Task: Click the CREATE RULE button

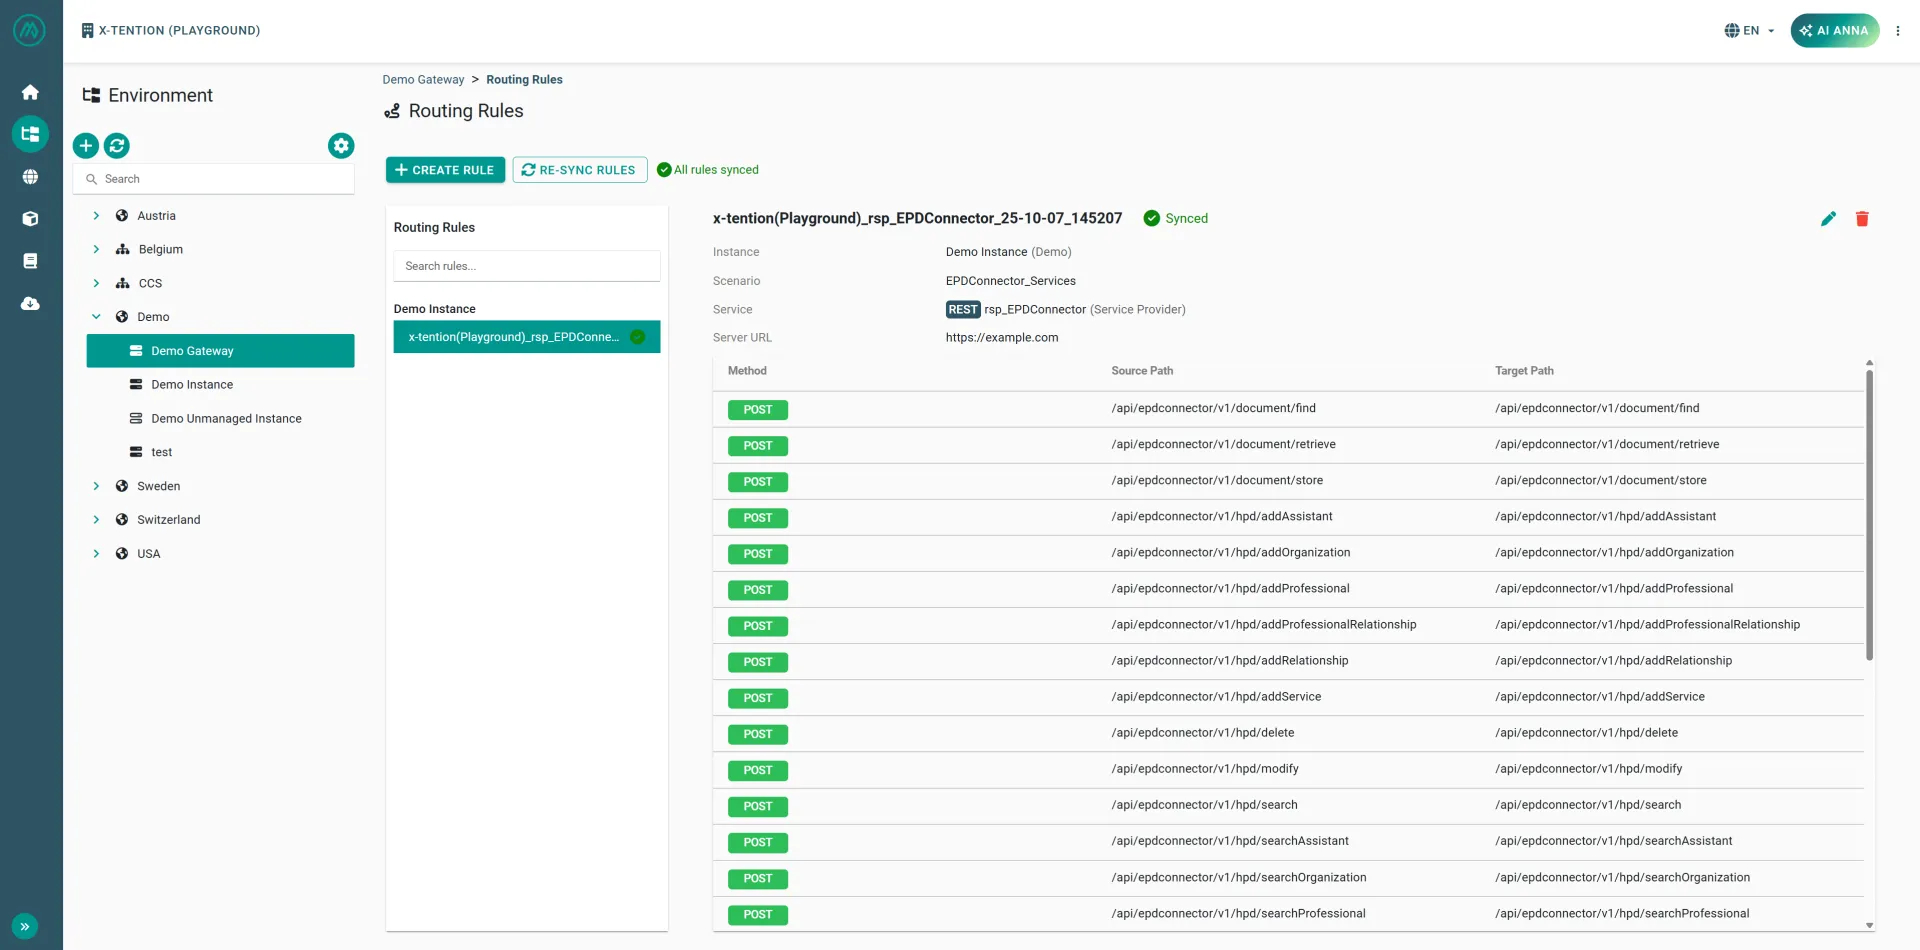Action: (445, 169)
